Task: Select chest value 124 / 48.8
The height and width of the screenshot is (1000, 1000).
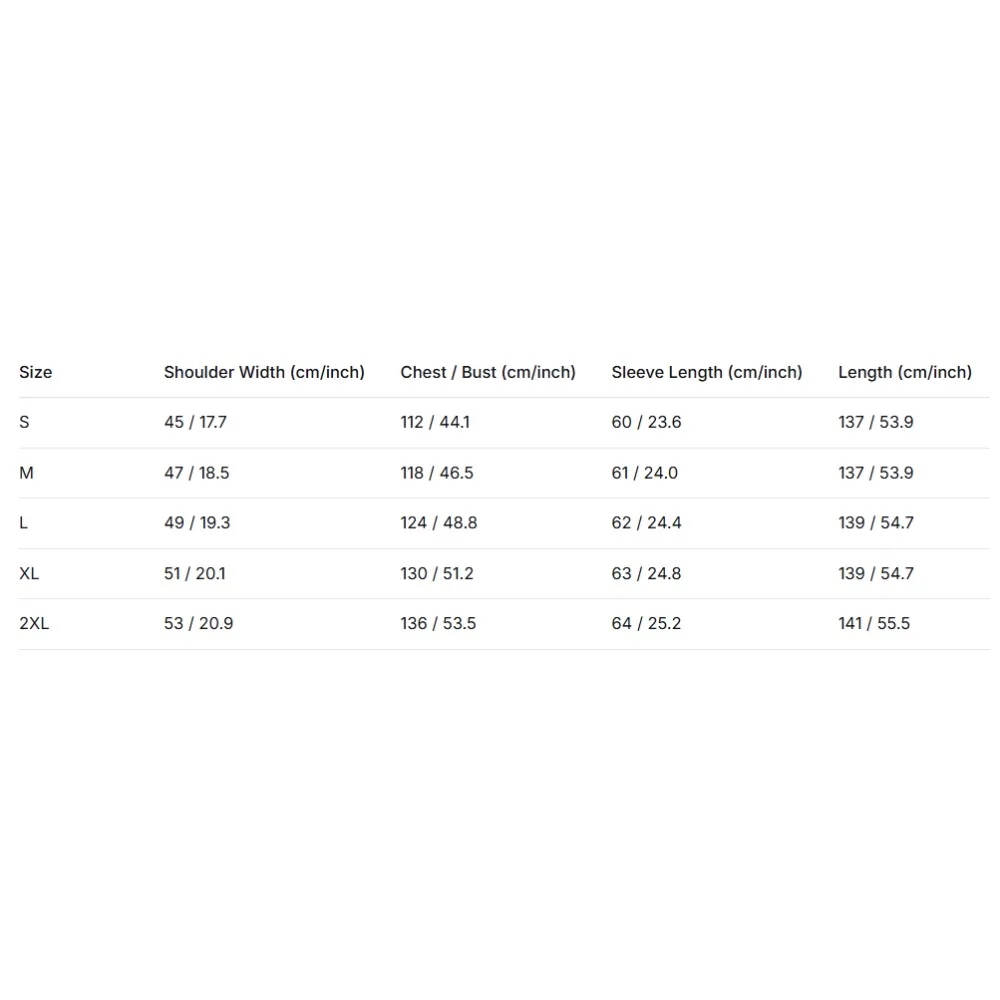Action: (439, 523)
